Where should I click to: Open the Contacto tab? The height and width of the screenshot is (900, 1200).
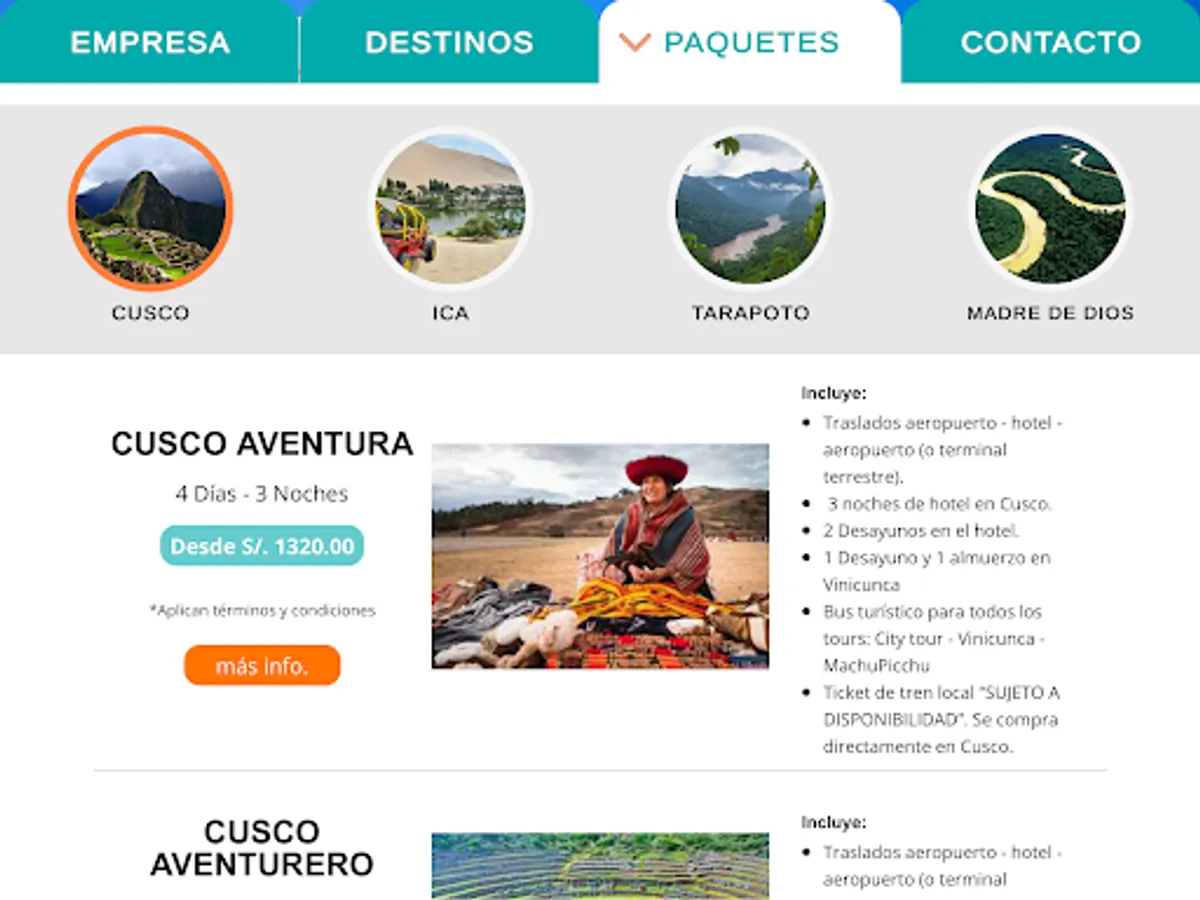1050,42
